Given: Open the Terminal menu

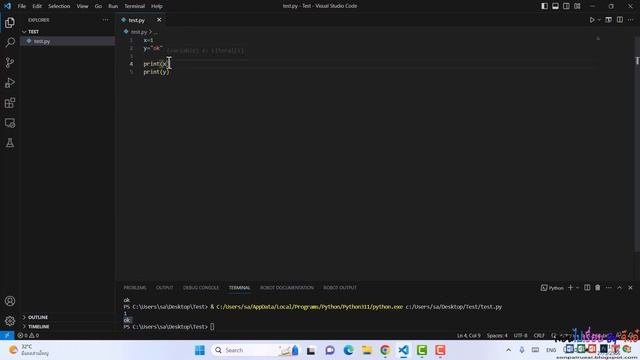Looking at the screenshot, I should click(x=135, y=6).
